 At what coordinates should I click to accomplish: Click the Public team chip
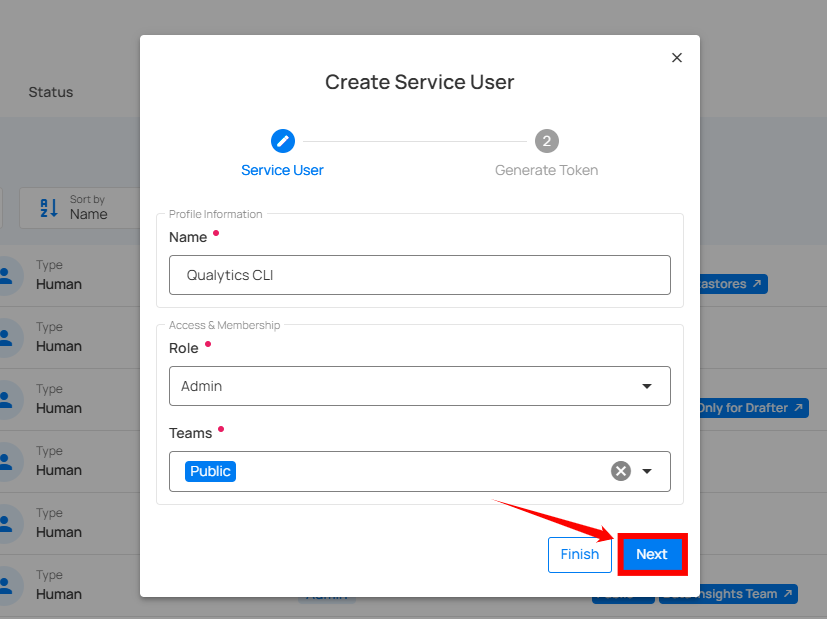pyautogui.click(x=210, y=471)
